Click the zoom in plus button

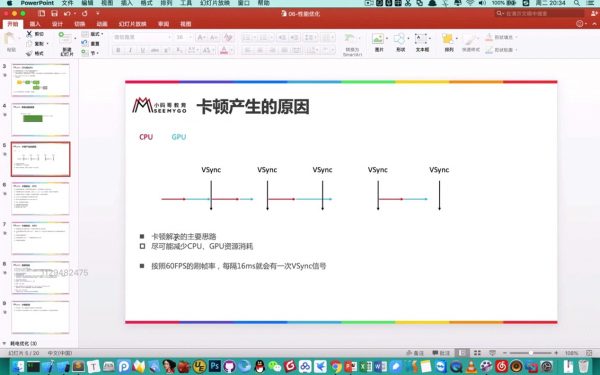(556, 353)
